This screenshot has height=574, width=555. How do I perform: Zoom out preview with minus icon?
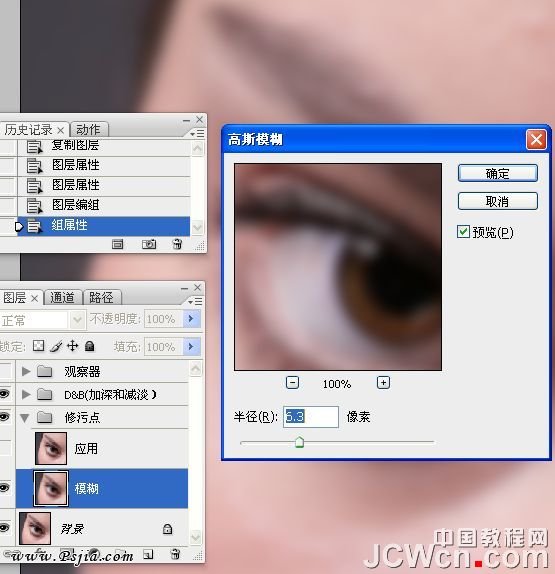(x=292, y=383)
